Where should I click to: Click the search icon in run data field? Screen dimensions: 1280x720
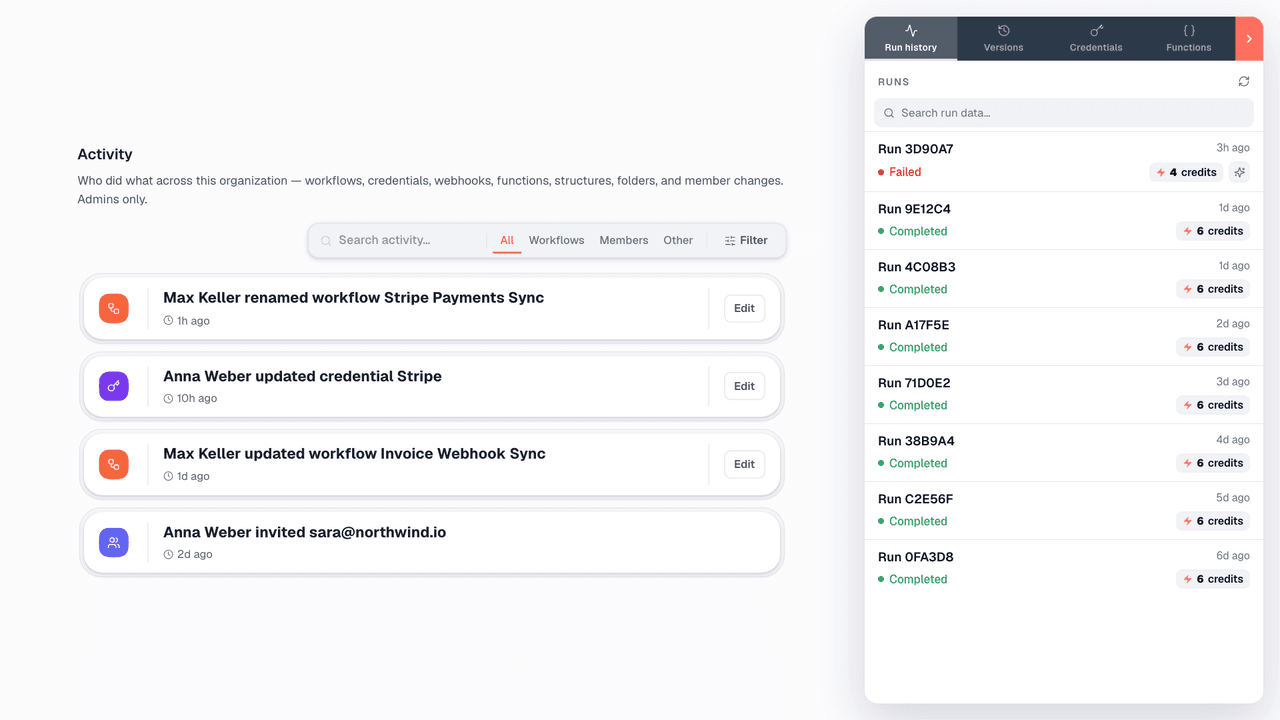889,113
